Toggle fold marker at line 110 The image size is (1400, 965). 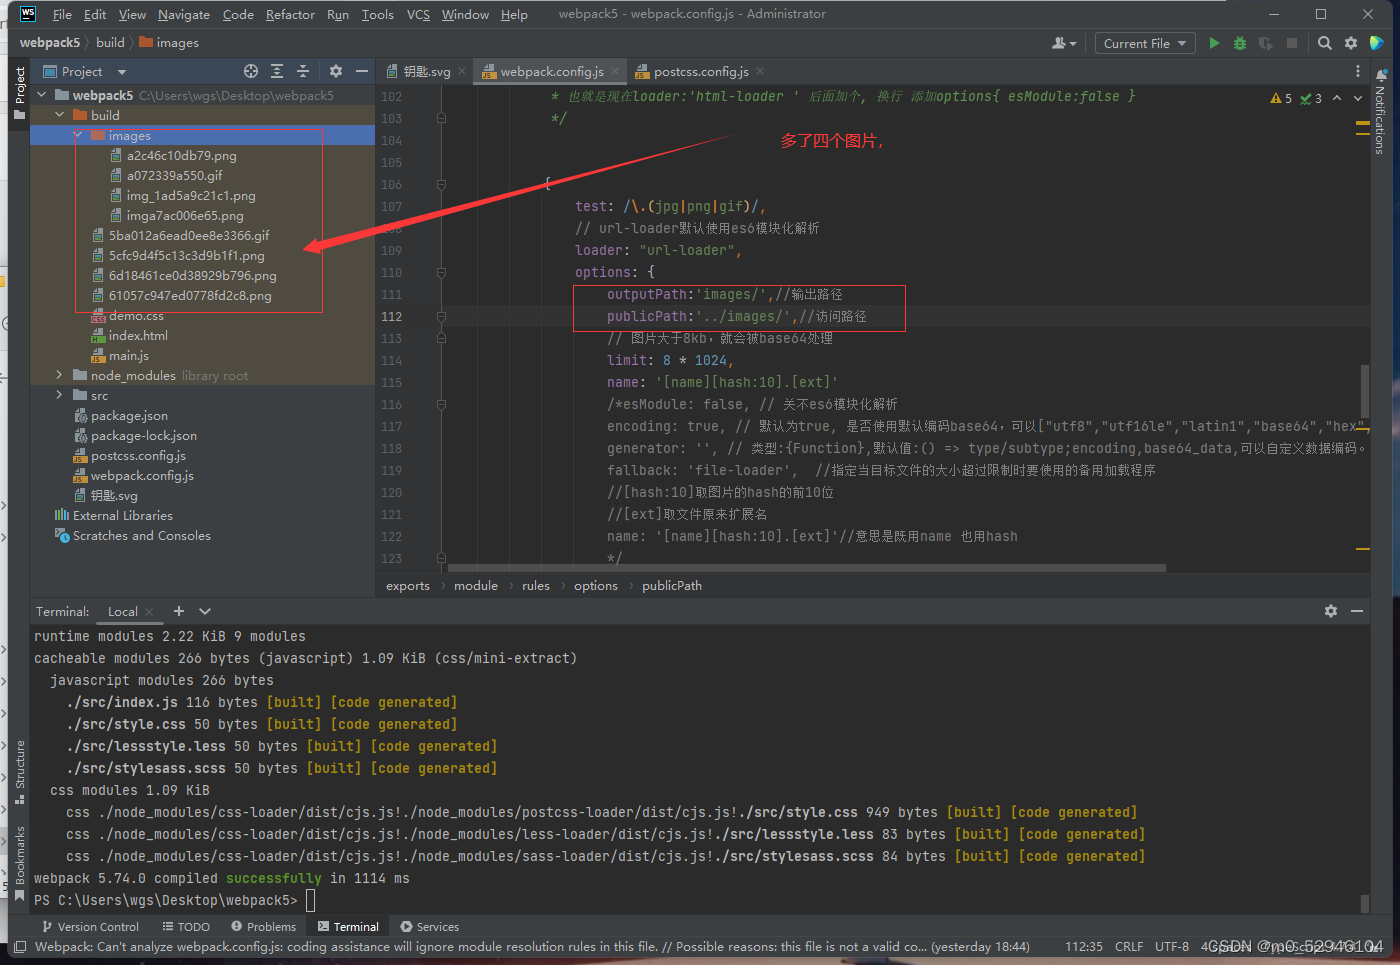click(441, 272)
